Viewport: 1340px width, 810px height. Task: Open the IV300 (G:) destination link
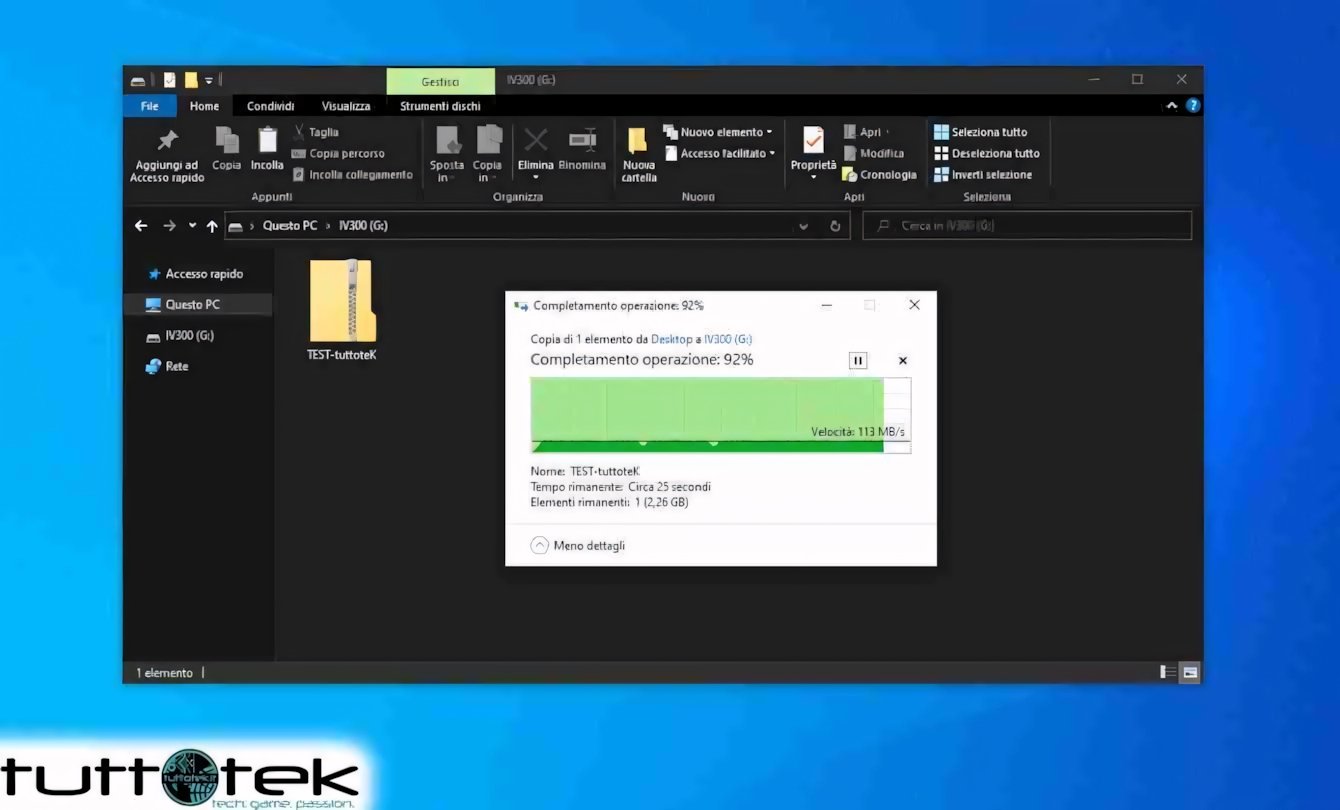(728, 340)
